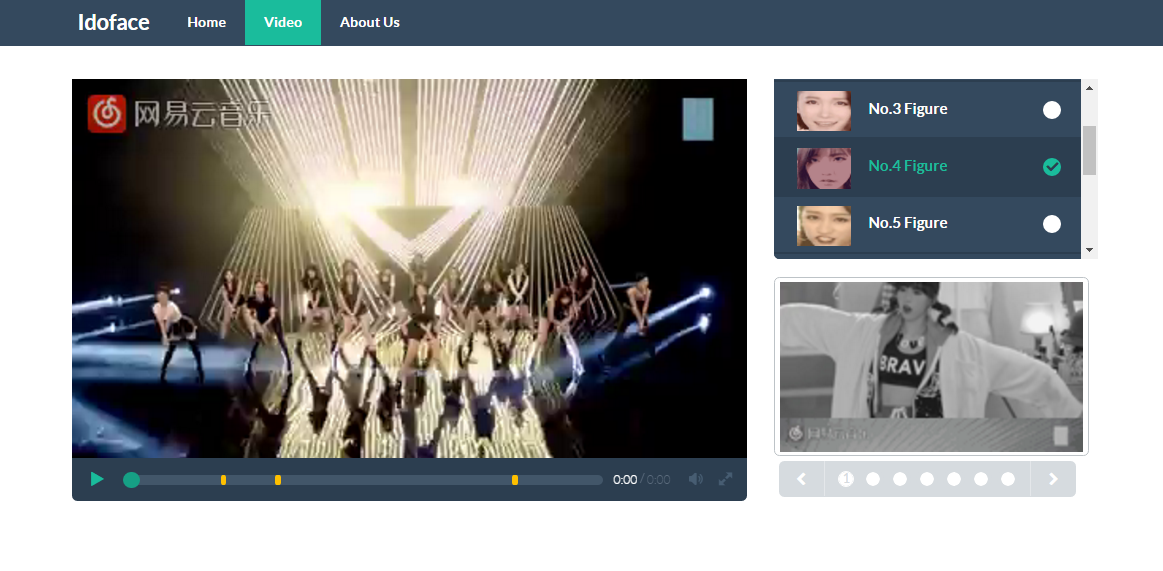Jump to second yellow timeline marker
Viewport: 1163px width, 571px height.
coord(277,480)
